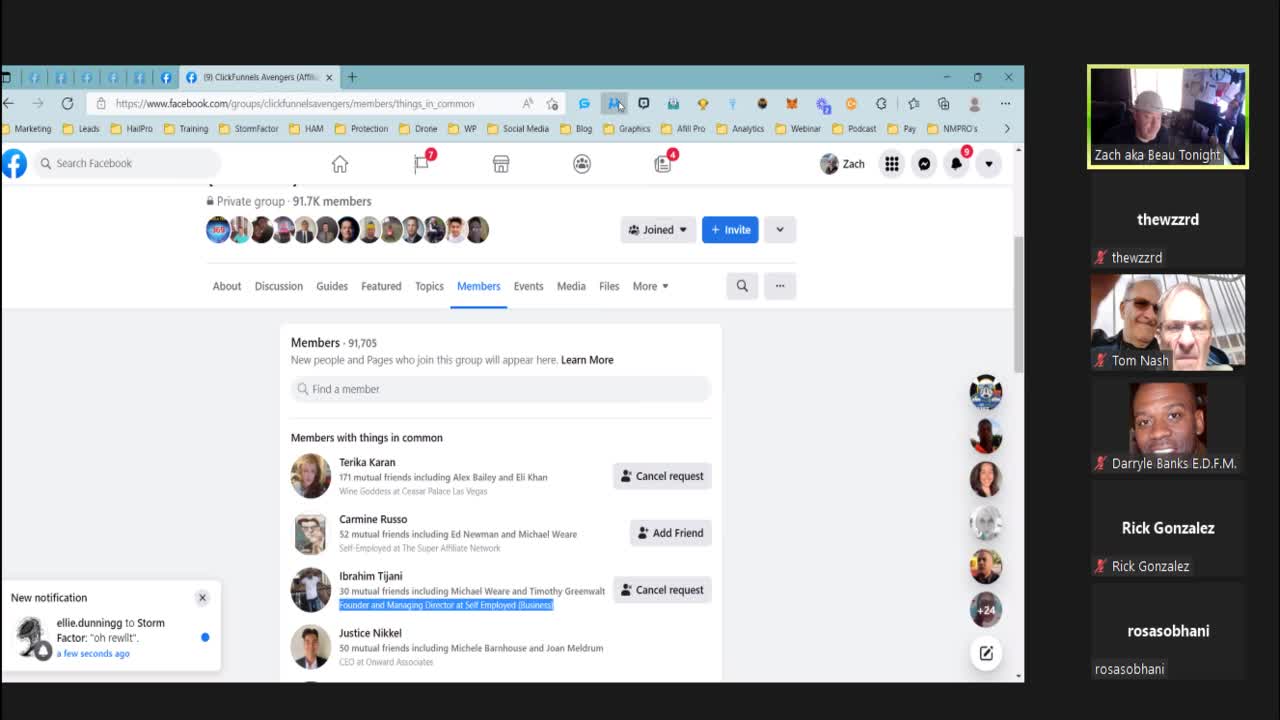This screenshot has width=1280, height=720.
Task: Click the Facebook logo
Action: pos(13,163)
